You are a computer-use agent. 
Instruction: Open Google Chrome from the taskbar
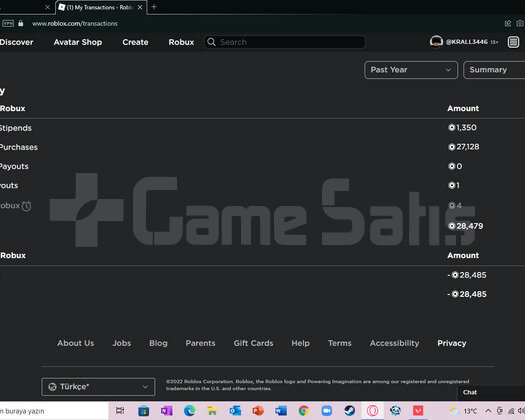[304, 410]
